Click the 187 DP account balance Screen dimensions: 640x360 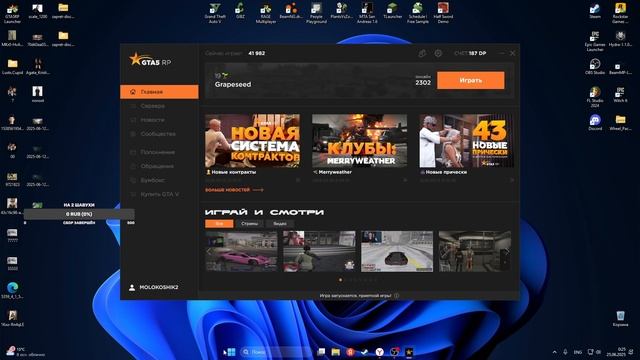pos(470,53)
